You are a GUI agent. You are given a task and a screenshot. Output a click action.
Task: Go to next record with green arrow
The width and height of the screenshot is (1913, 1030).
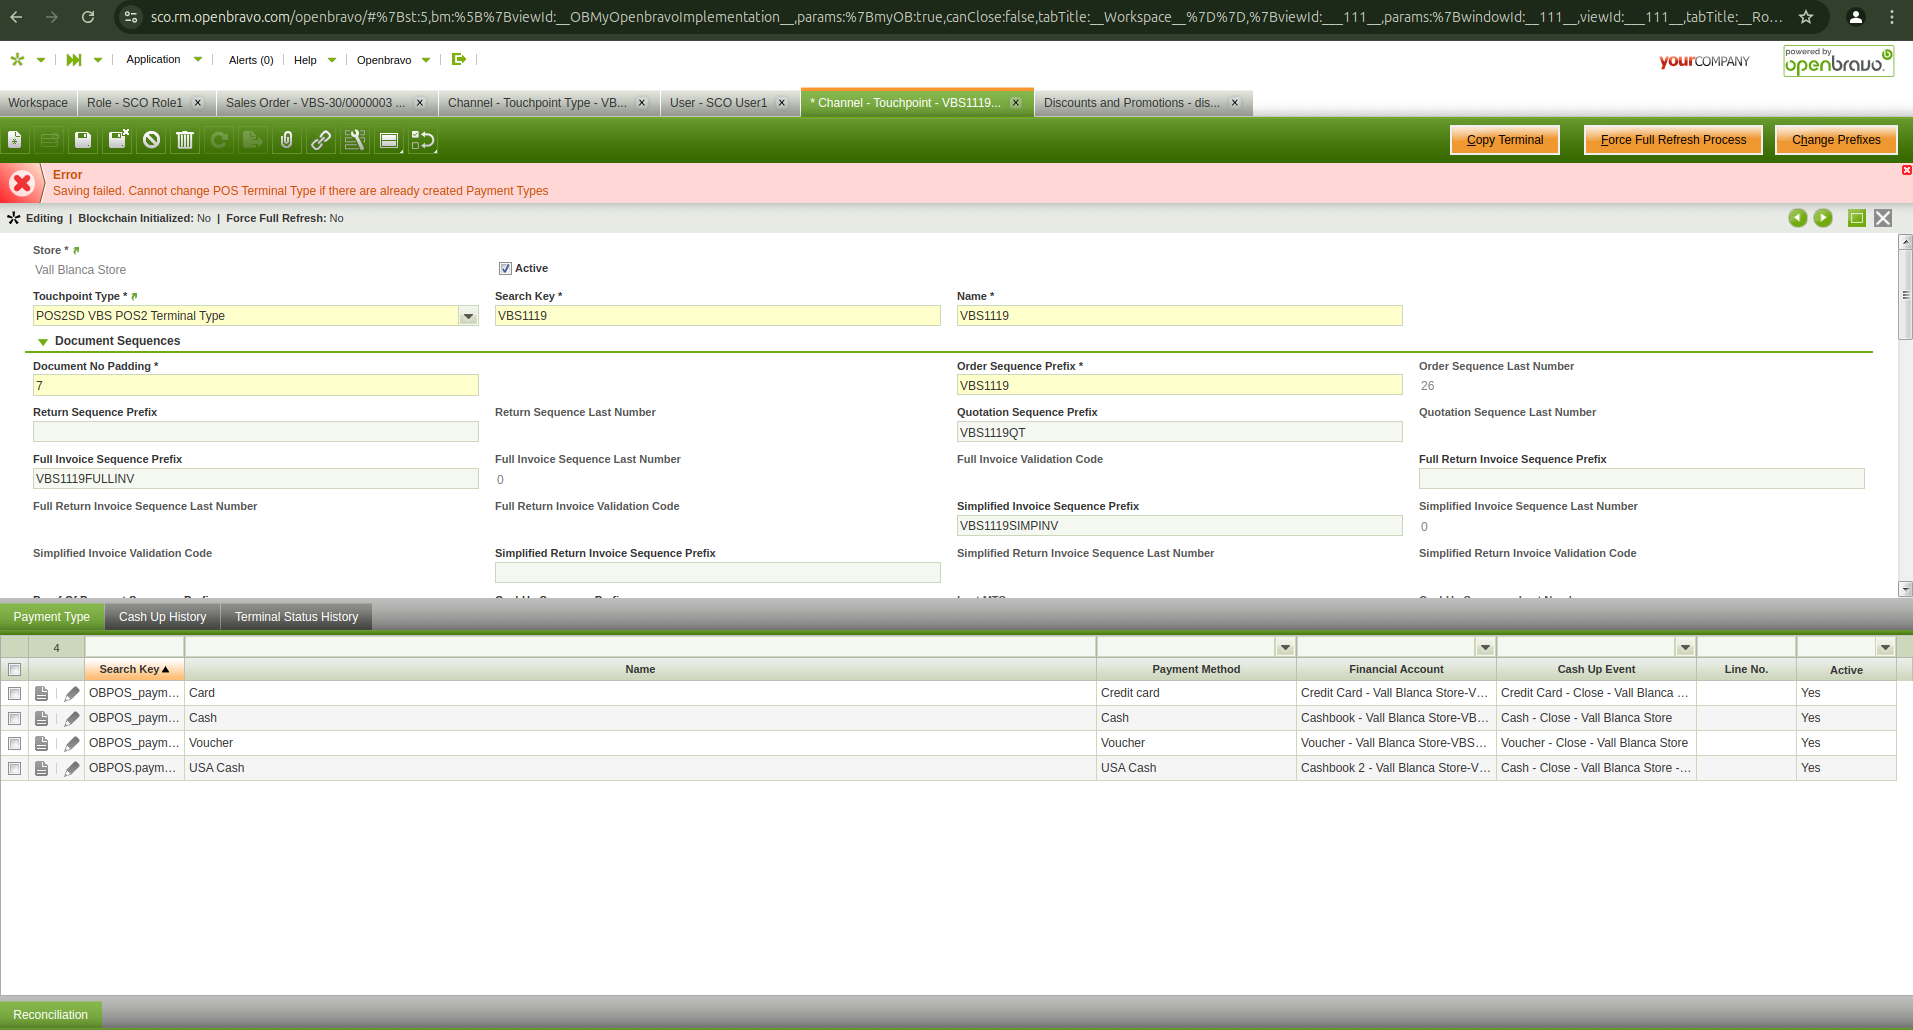pos(1823,218)
